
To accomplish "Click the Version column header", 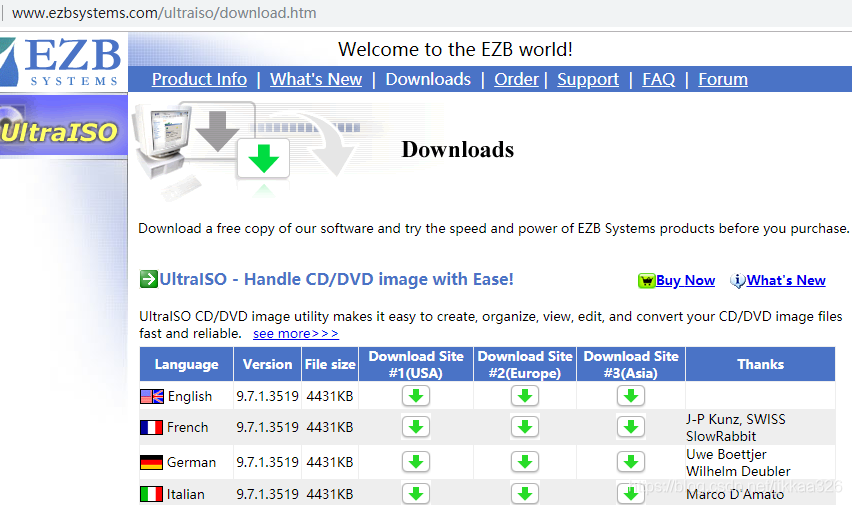I will point(267,364).
